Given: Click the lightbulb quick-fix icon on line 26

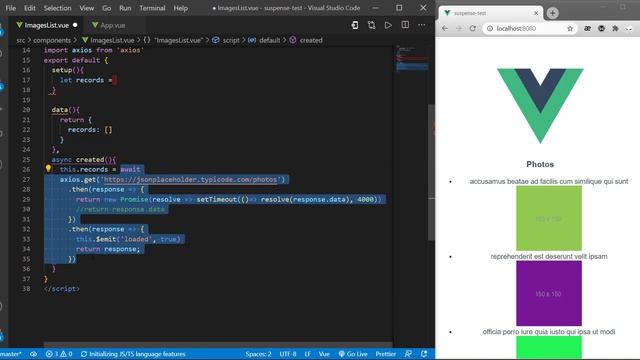Looking at the screenshot, I should coord(48,169).
